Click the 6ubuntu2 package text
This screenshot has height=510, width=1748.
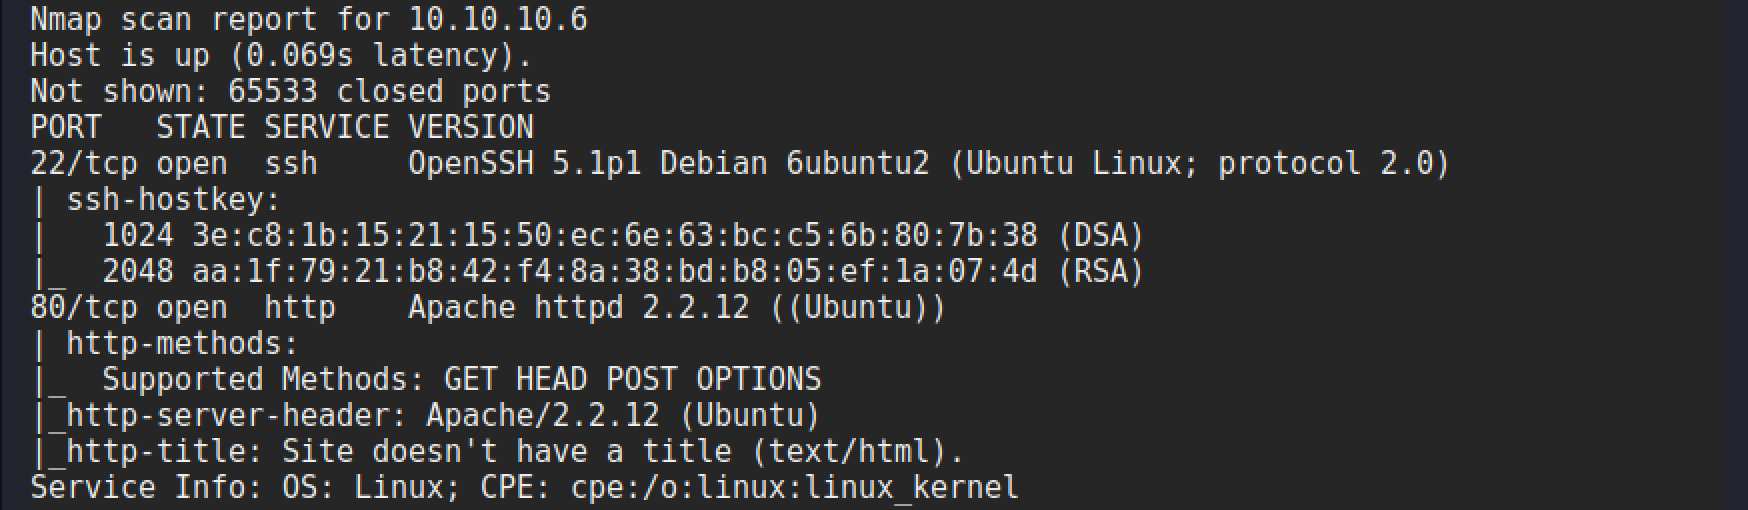(857, 163)
